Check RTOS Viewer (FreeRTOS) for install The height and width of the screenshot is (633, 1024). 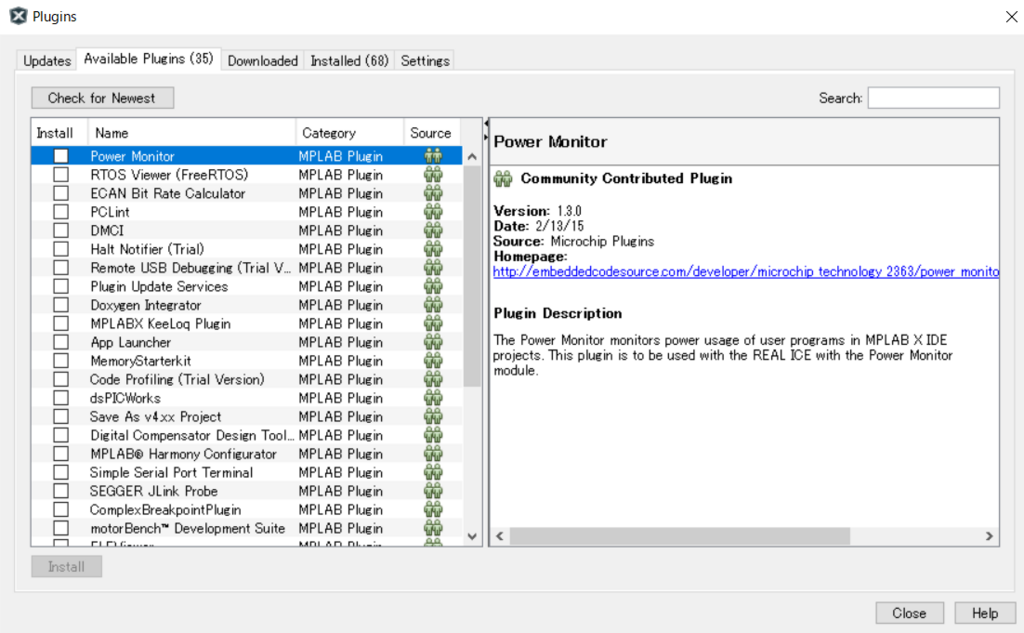pyautogui.click(x=61, y=174)
